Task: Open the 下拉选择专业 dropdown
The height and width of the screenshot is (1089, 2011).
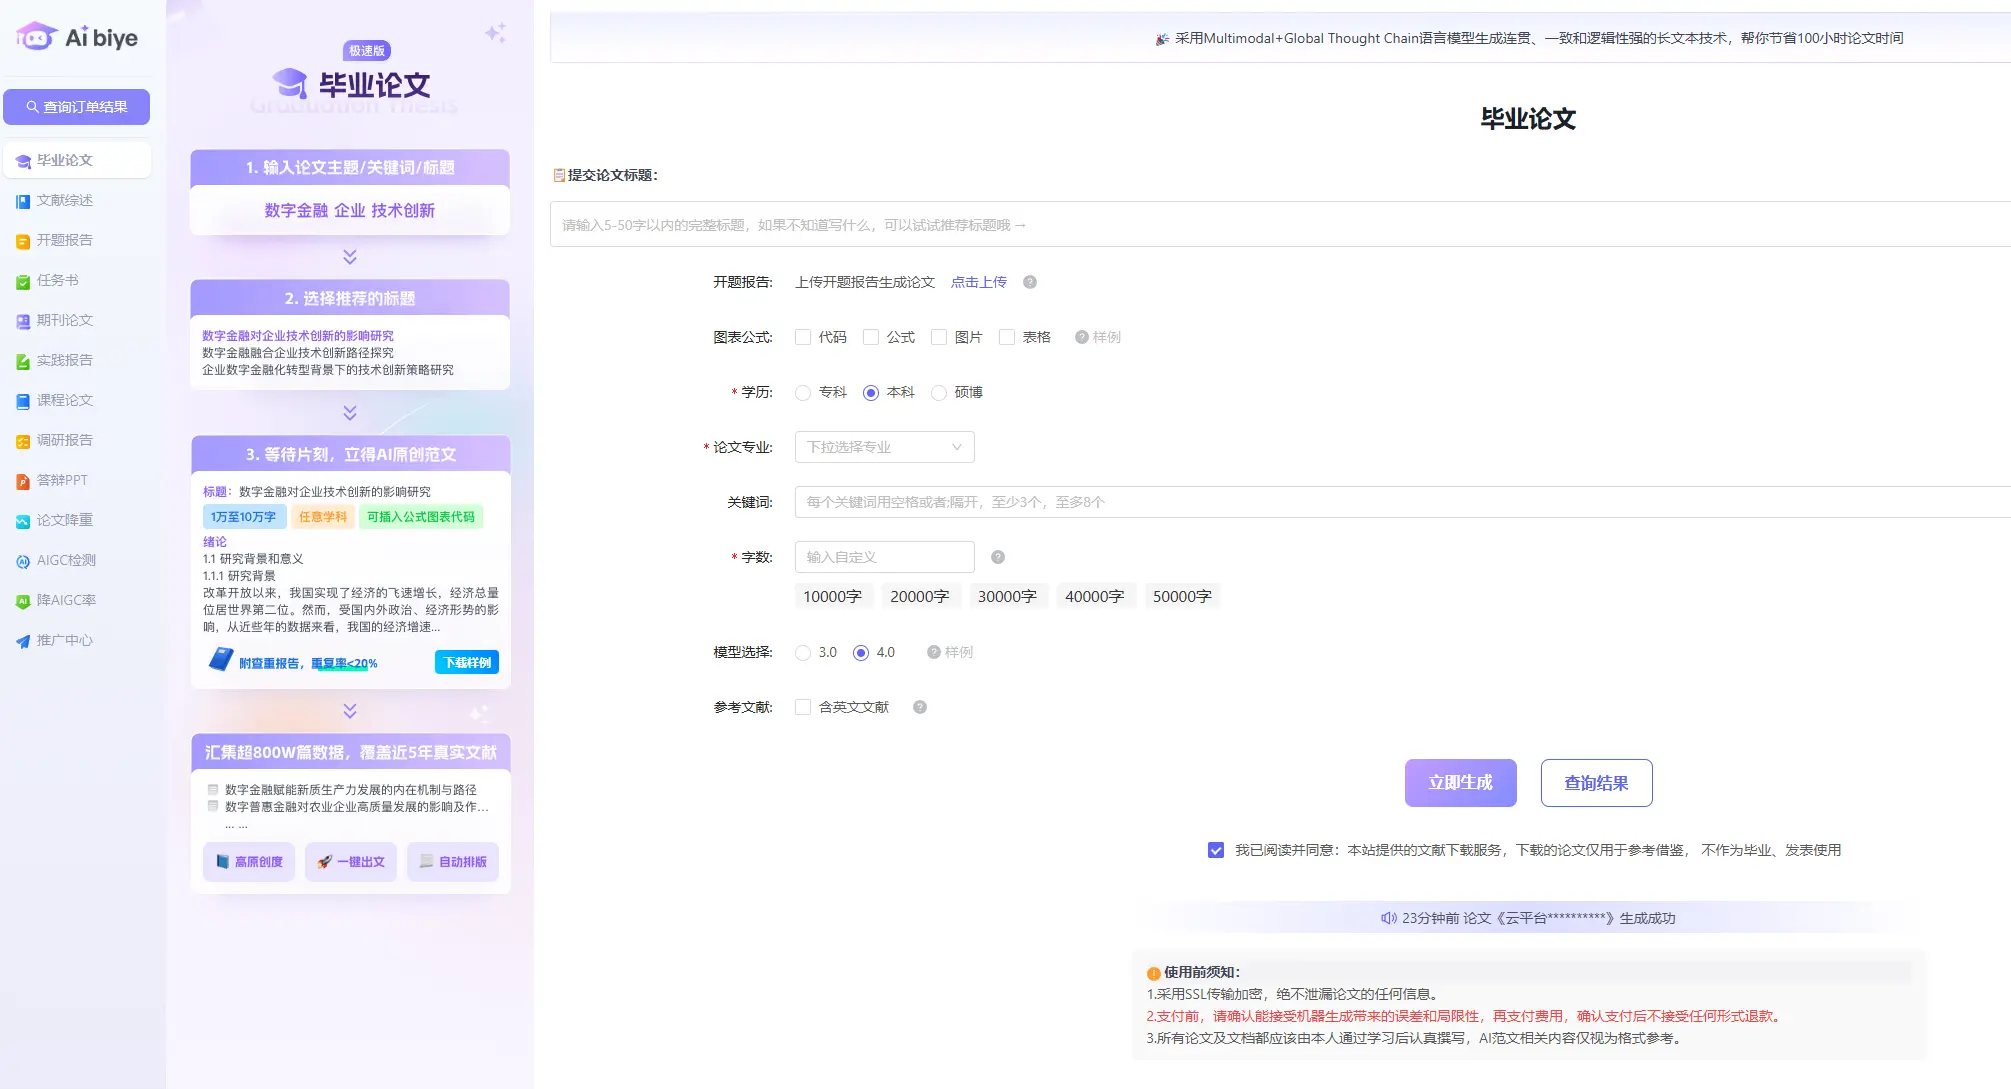Action: click(884, 447)
